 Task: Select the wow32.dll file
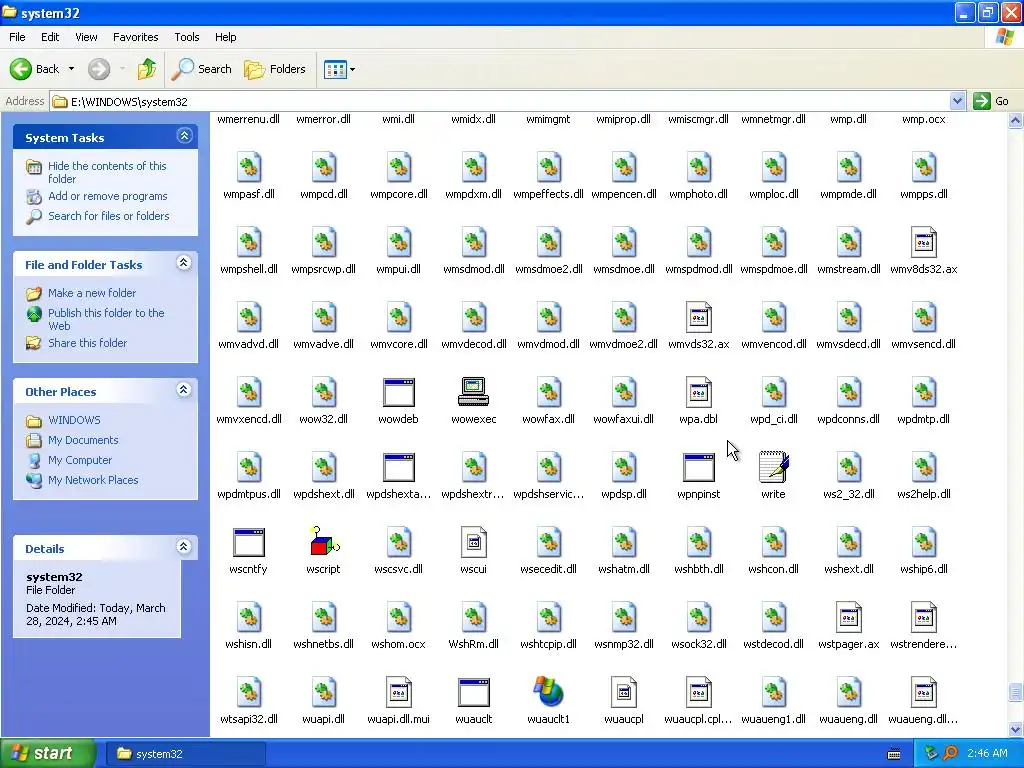[x=323, y=392]
